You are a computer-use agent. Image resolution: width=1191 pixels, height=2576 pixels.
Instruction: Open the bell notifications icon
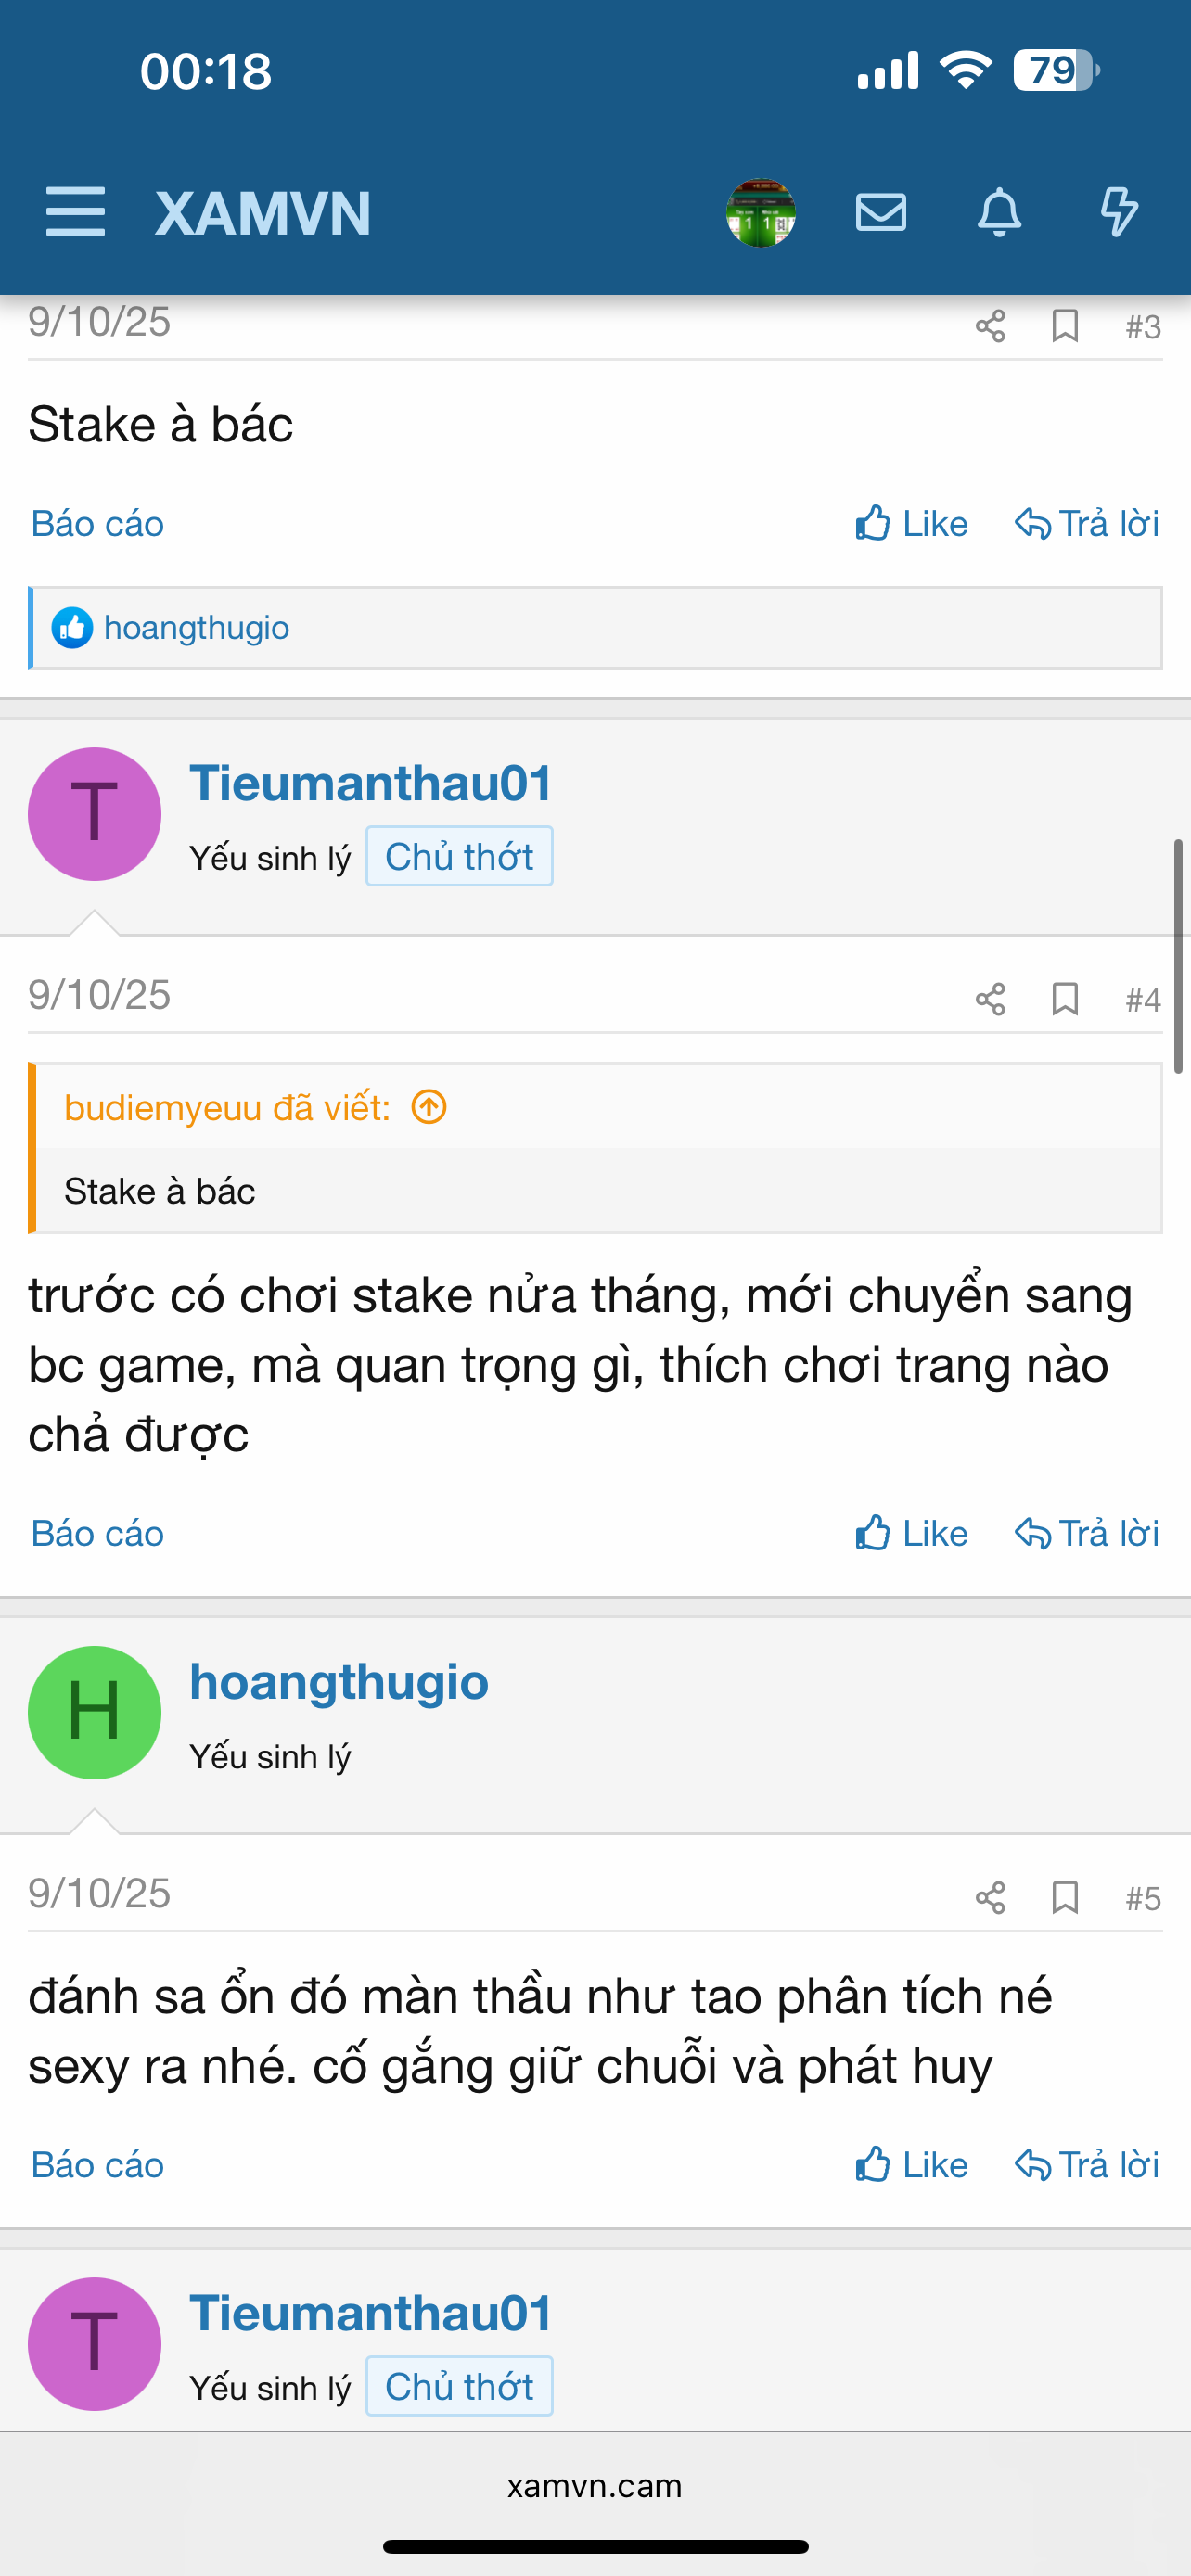[x=999, y=212]
